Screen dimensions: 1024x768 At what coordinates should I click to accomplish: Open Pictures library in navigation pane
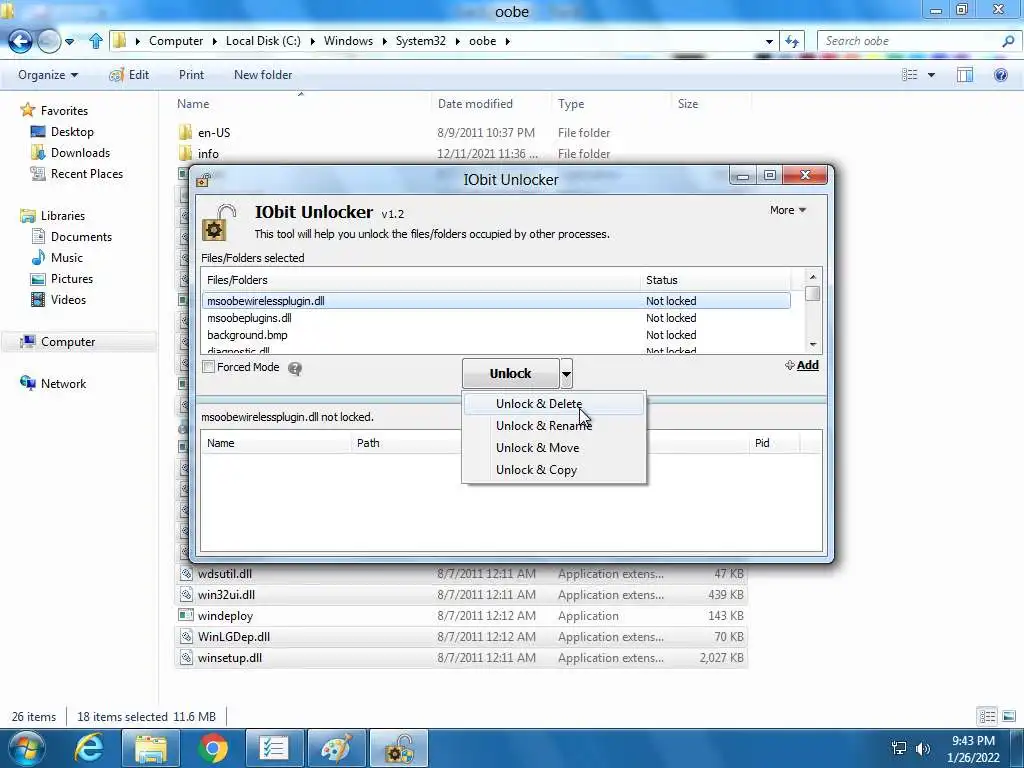click(x=72, y=278)
